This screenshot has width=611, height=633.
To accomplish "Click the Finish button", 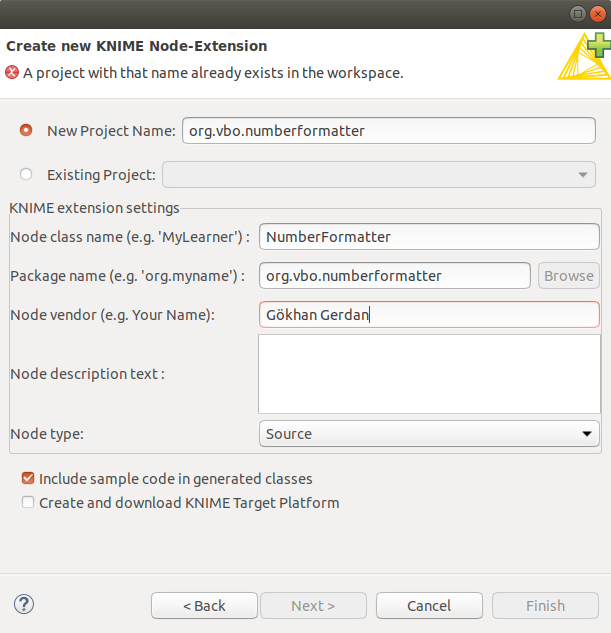I will [x=545, y=606].
